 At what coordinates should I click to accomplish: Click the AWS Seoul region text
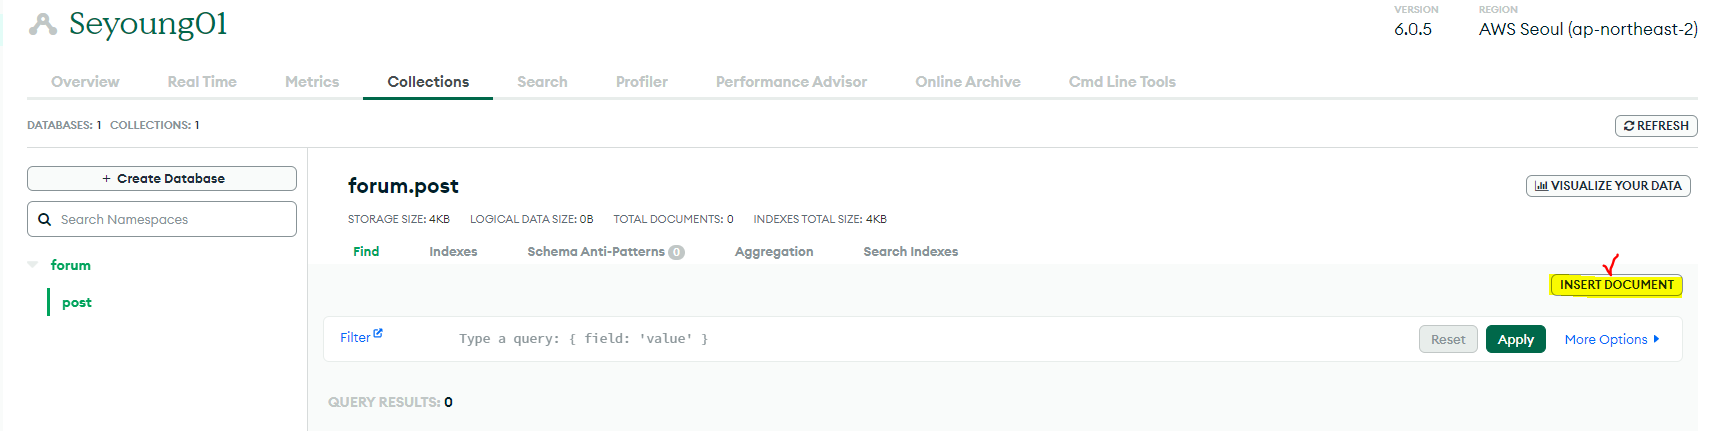coord(1588,30)
